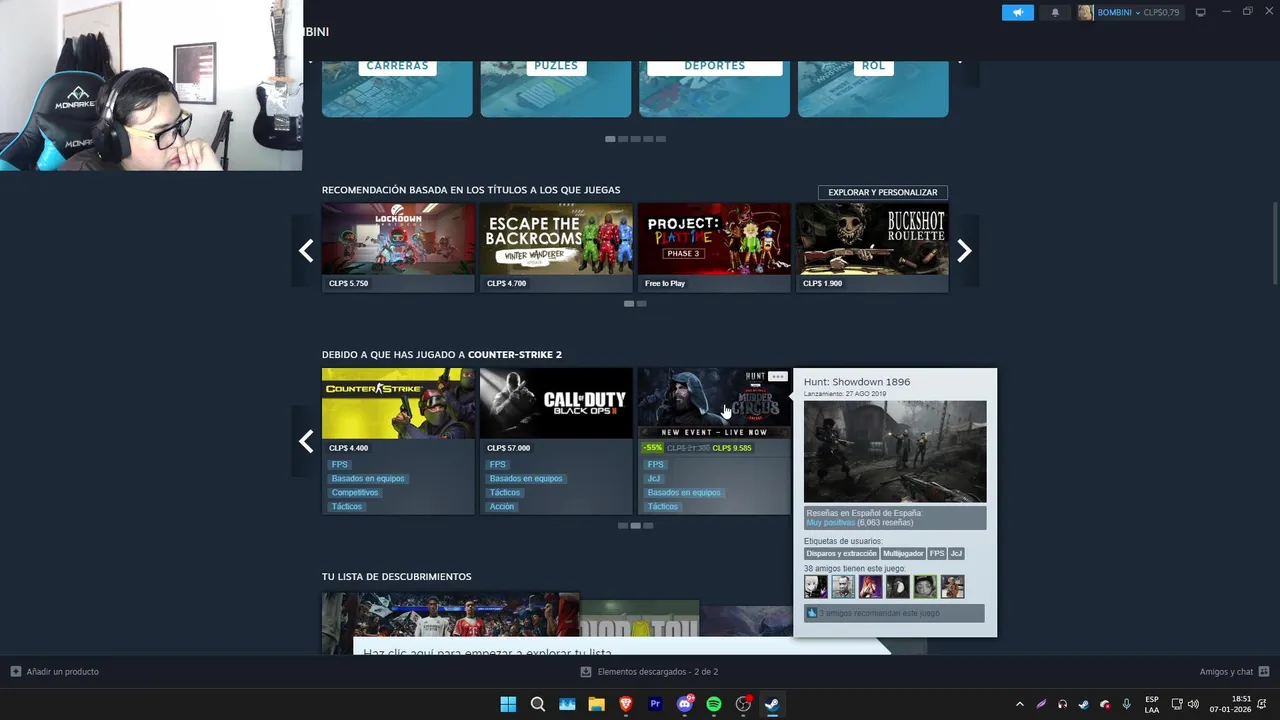Click the COUNTER-STRIKE 2 heading link
Viewport: 1280px width, 720px height.
click(515, 355)
